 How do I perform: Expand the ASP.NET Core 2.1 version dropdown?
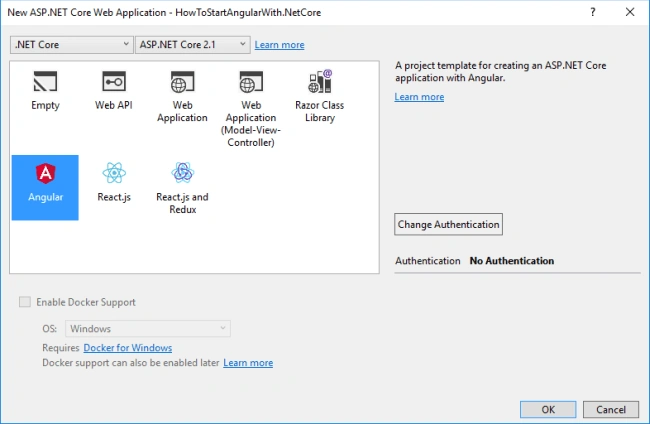click(193, 45)
